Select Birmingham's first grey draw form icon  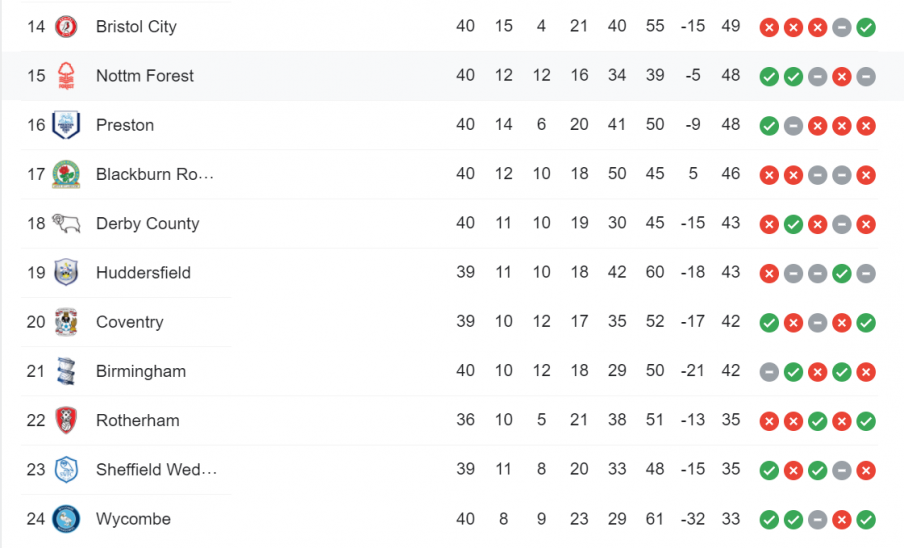tap(769, 372)
